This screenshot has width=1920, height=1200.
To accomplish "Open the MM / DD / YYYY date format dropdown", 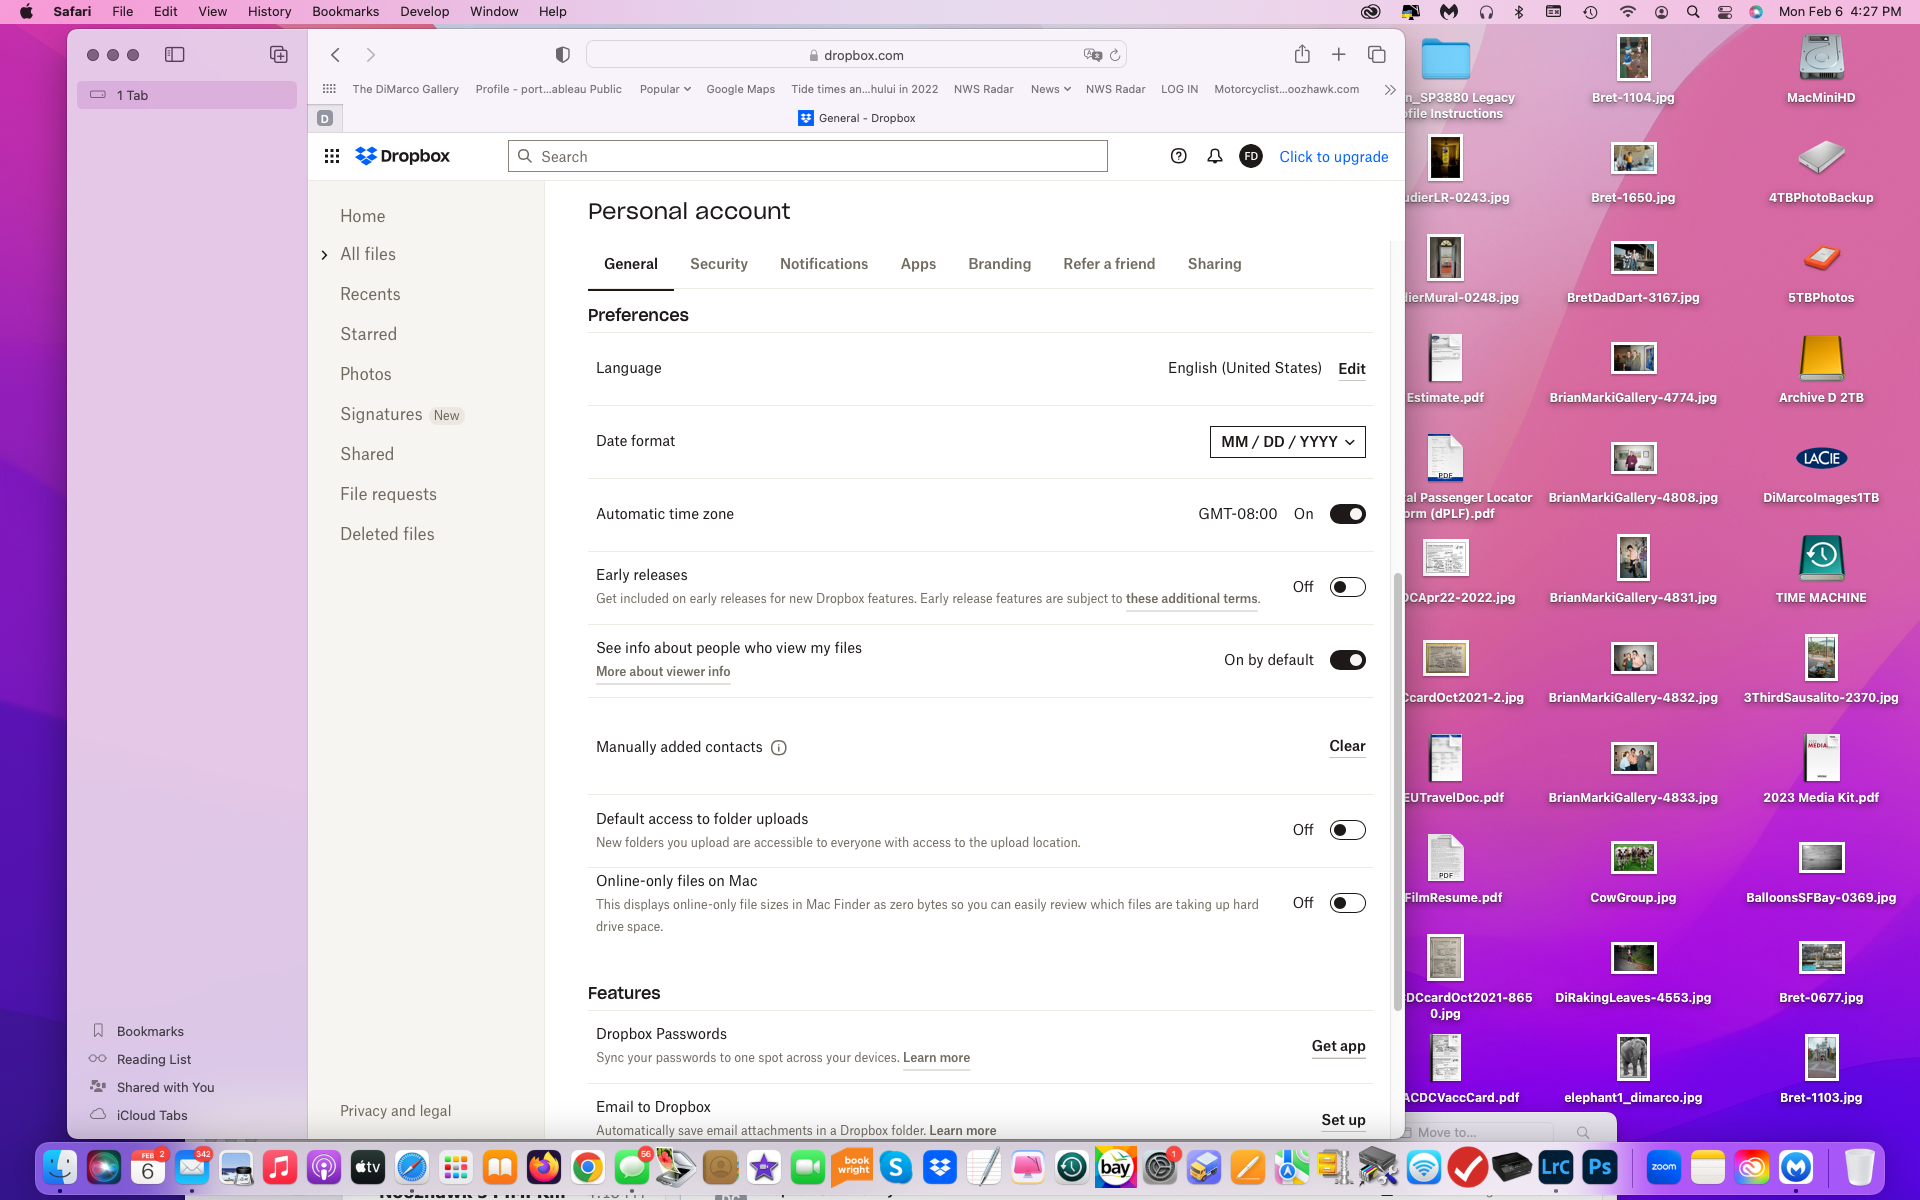I will click(1288, 442).
